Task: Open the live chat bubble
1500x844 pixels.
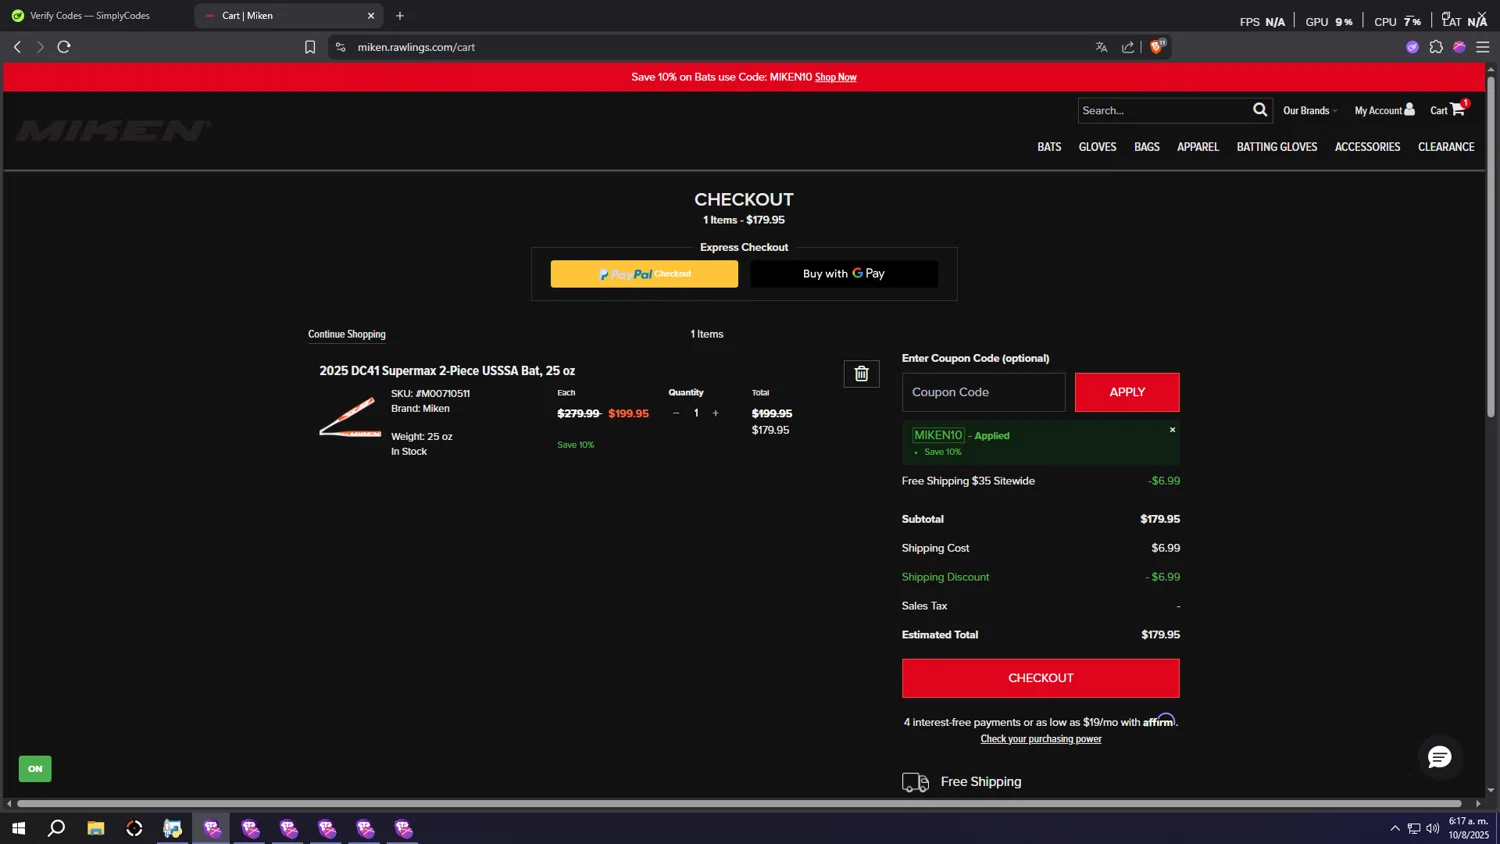Action: (x=1439, y=757)
